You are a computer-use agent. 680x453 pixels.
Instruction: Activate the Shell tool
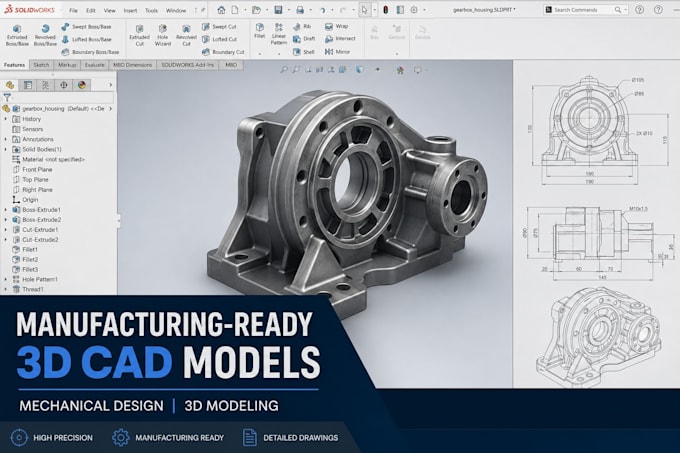coord(304,52)
